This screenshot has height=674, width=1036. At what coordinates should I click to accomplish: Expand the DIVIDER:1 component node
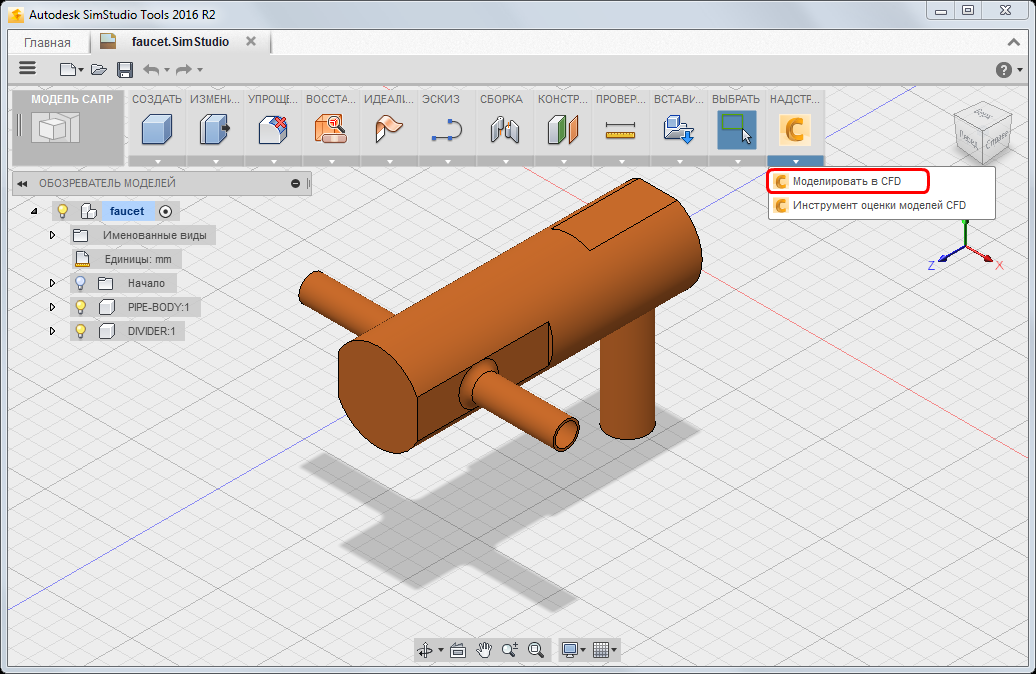pyautogui.click(x=52, y=331)
